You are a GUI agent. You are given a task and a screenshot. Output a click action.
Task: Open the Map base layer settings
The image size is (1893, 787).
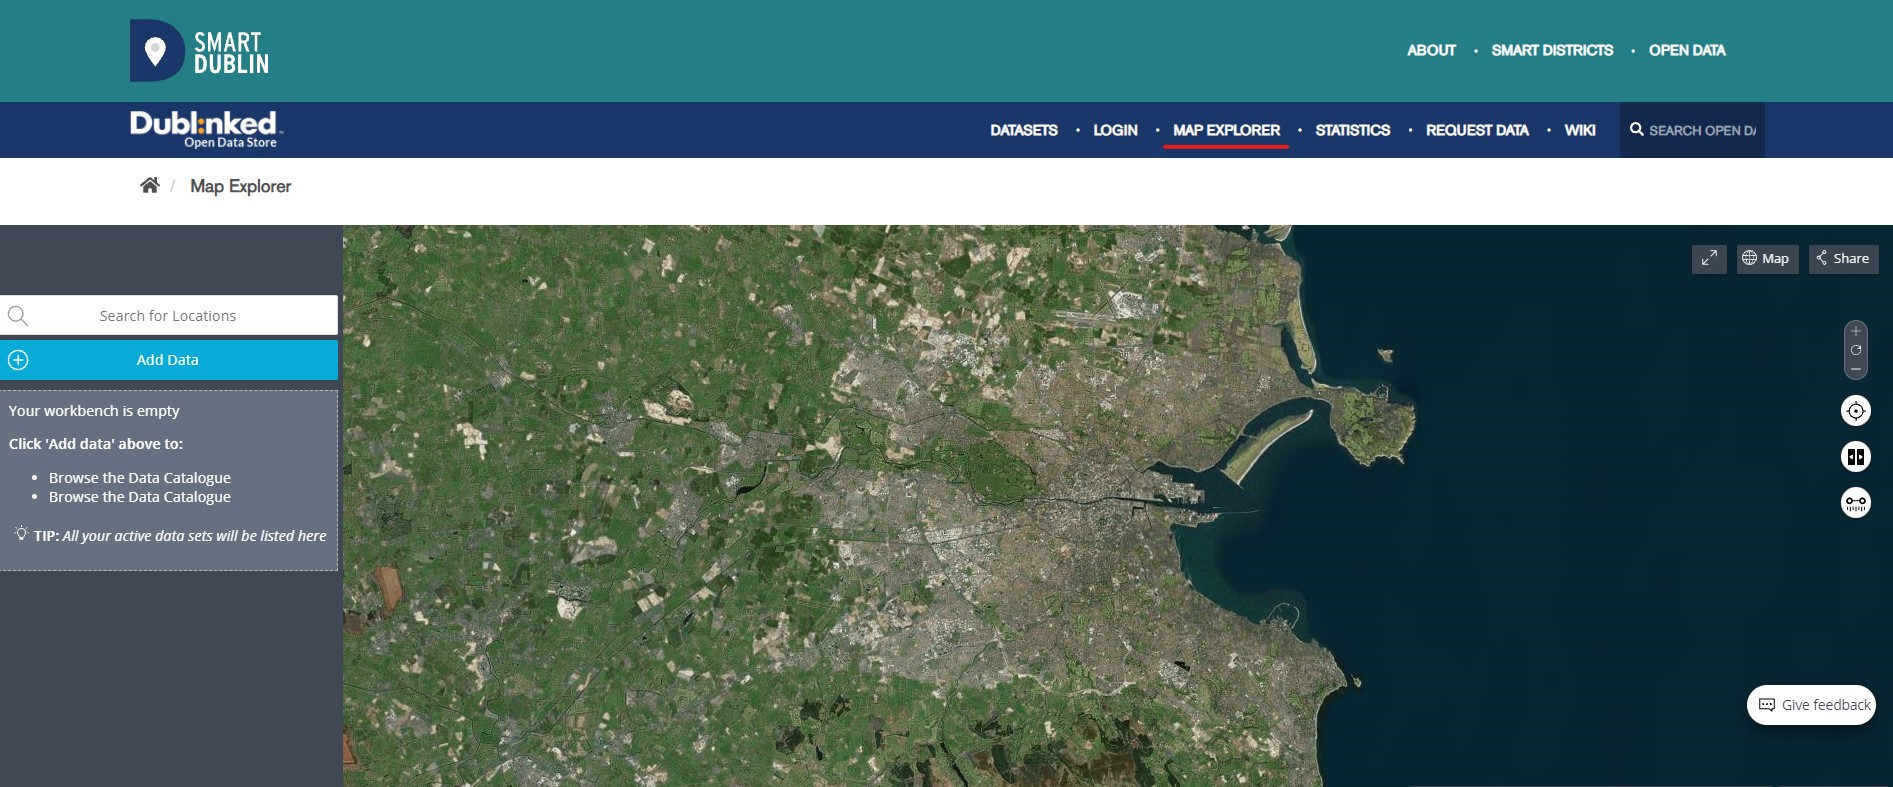tap(1766, 259)
